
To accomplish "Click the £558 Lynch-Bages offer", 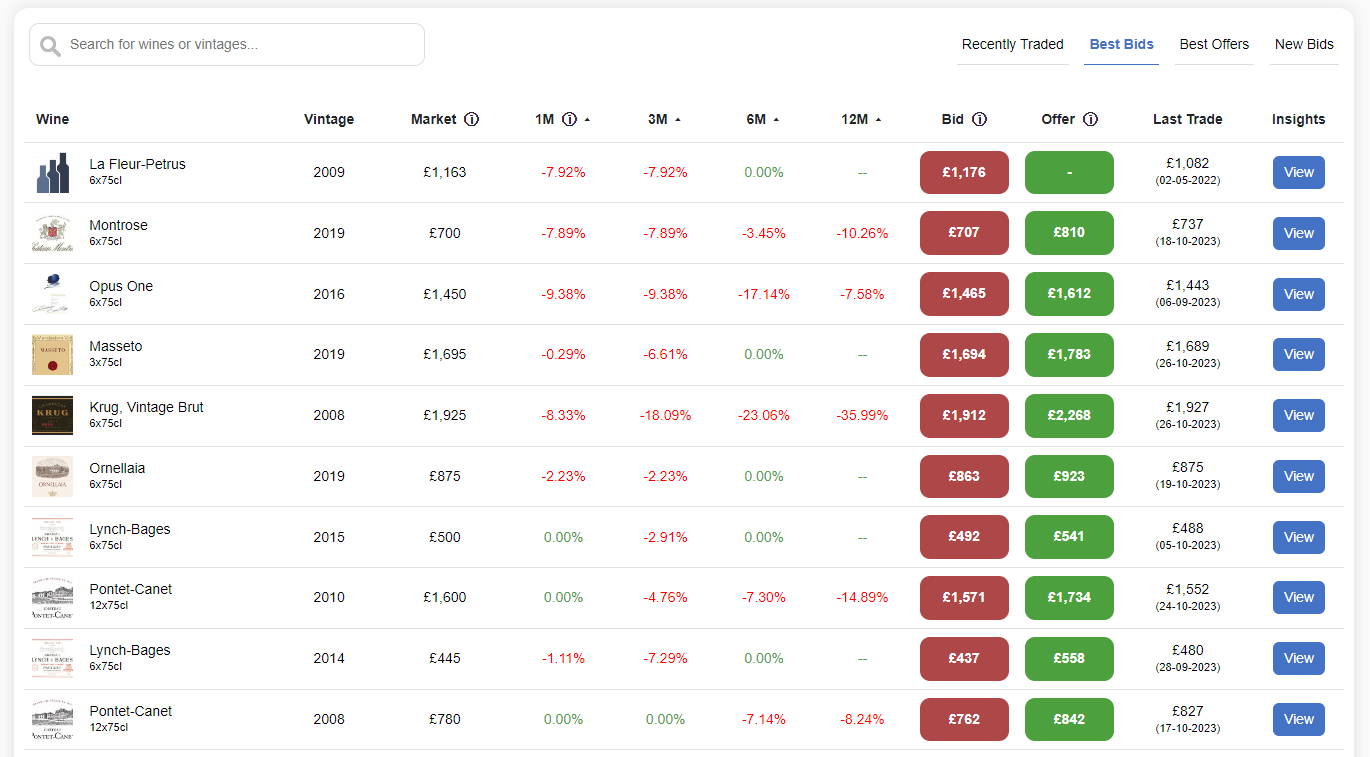I will [x=1069, y=658].
